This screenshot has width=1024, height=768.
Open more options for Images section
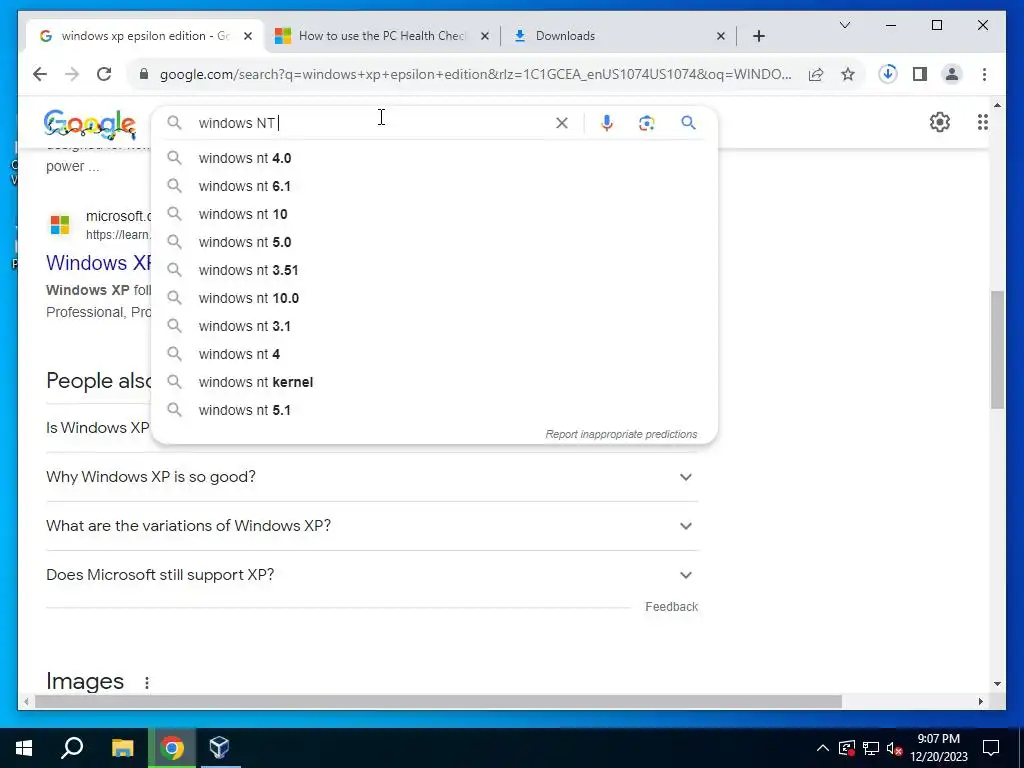click(x=147, y=682)
